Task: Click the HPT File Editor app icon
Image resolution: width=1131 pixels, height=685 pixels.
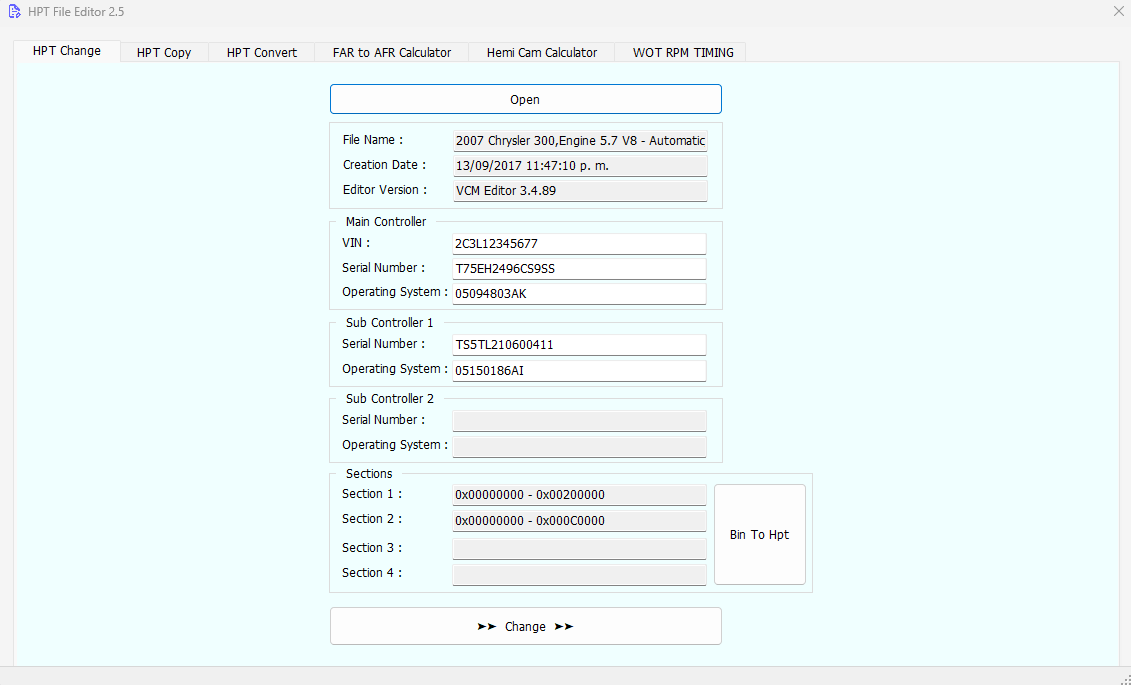Action: [x=14, y=11]
